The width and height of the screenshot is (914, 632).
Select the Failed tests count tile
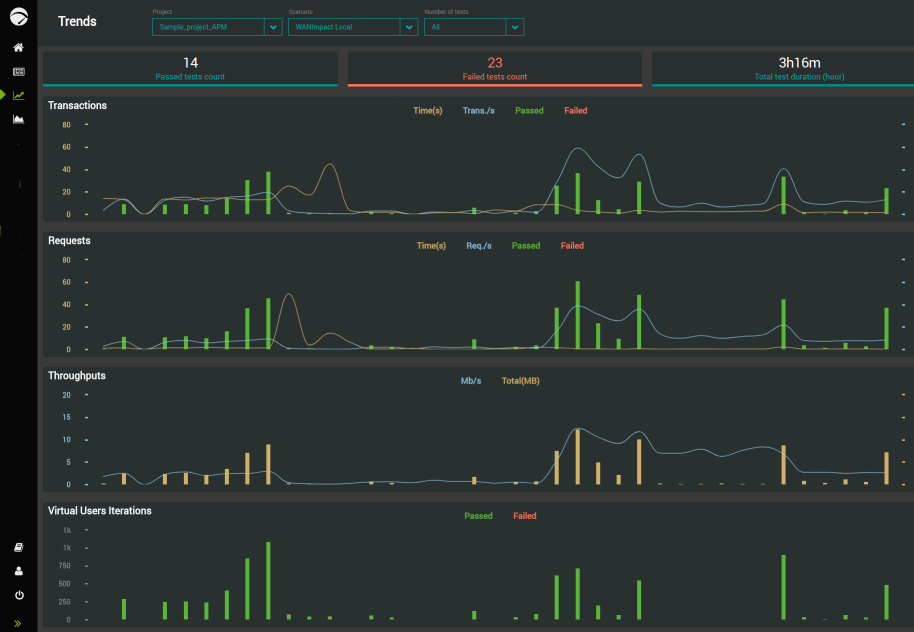pyautogui.click(x=495, y=69)
